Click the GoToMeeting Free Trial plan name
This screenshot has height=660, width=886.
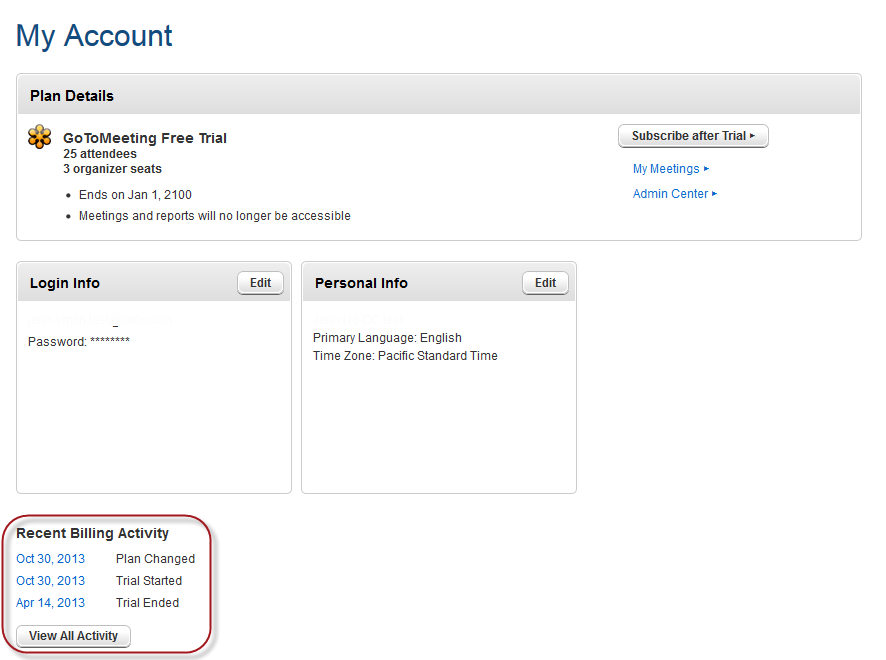145,138
